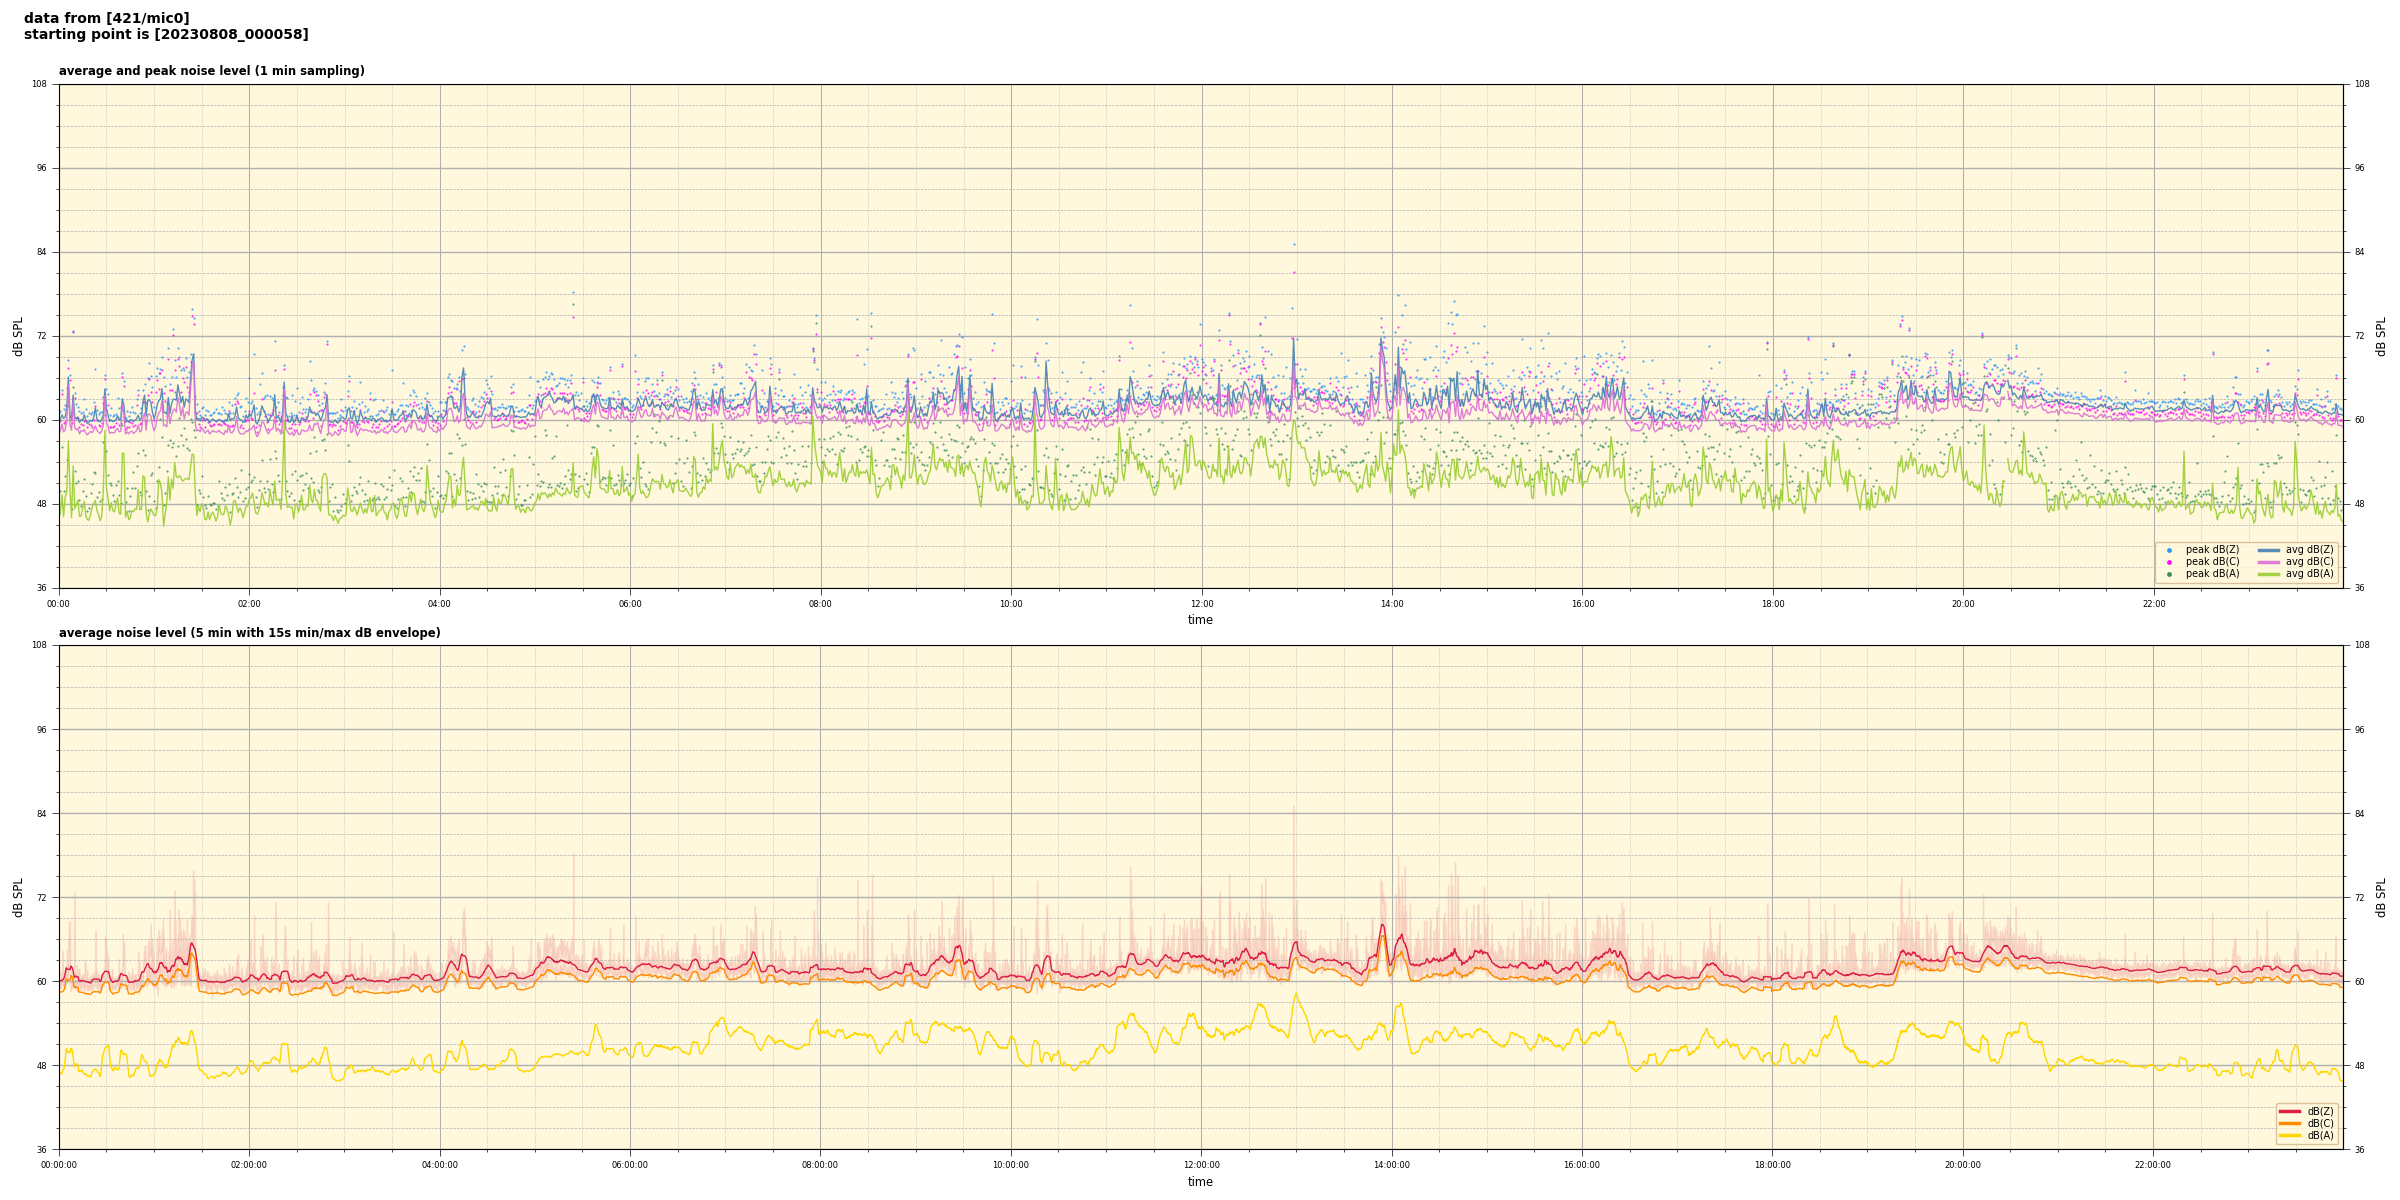Click the 00:00:00 tick label on bottom chart
The width and height of the screenshot is (2400, 1200).
59,1165
